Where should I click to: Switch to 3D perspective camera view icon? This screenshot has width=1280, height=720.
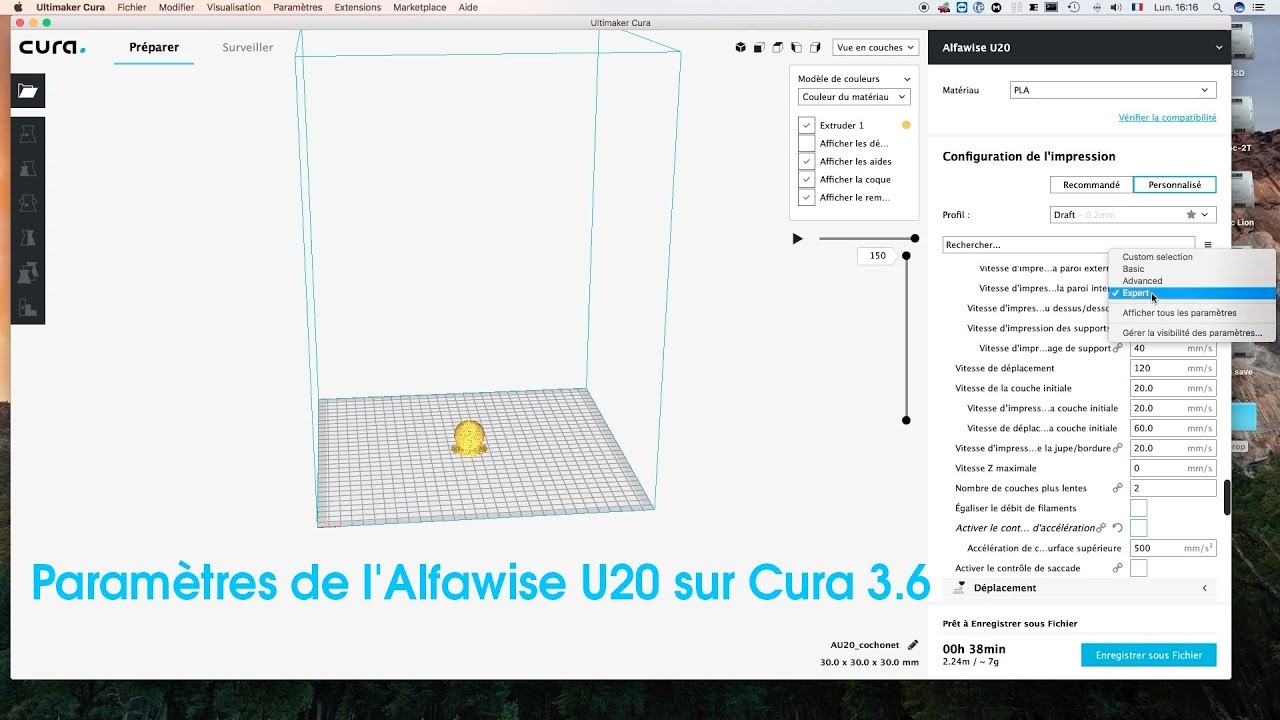[741, 47]
